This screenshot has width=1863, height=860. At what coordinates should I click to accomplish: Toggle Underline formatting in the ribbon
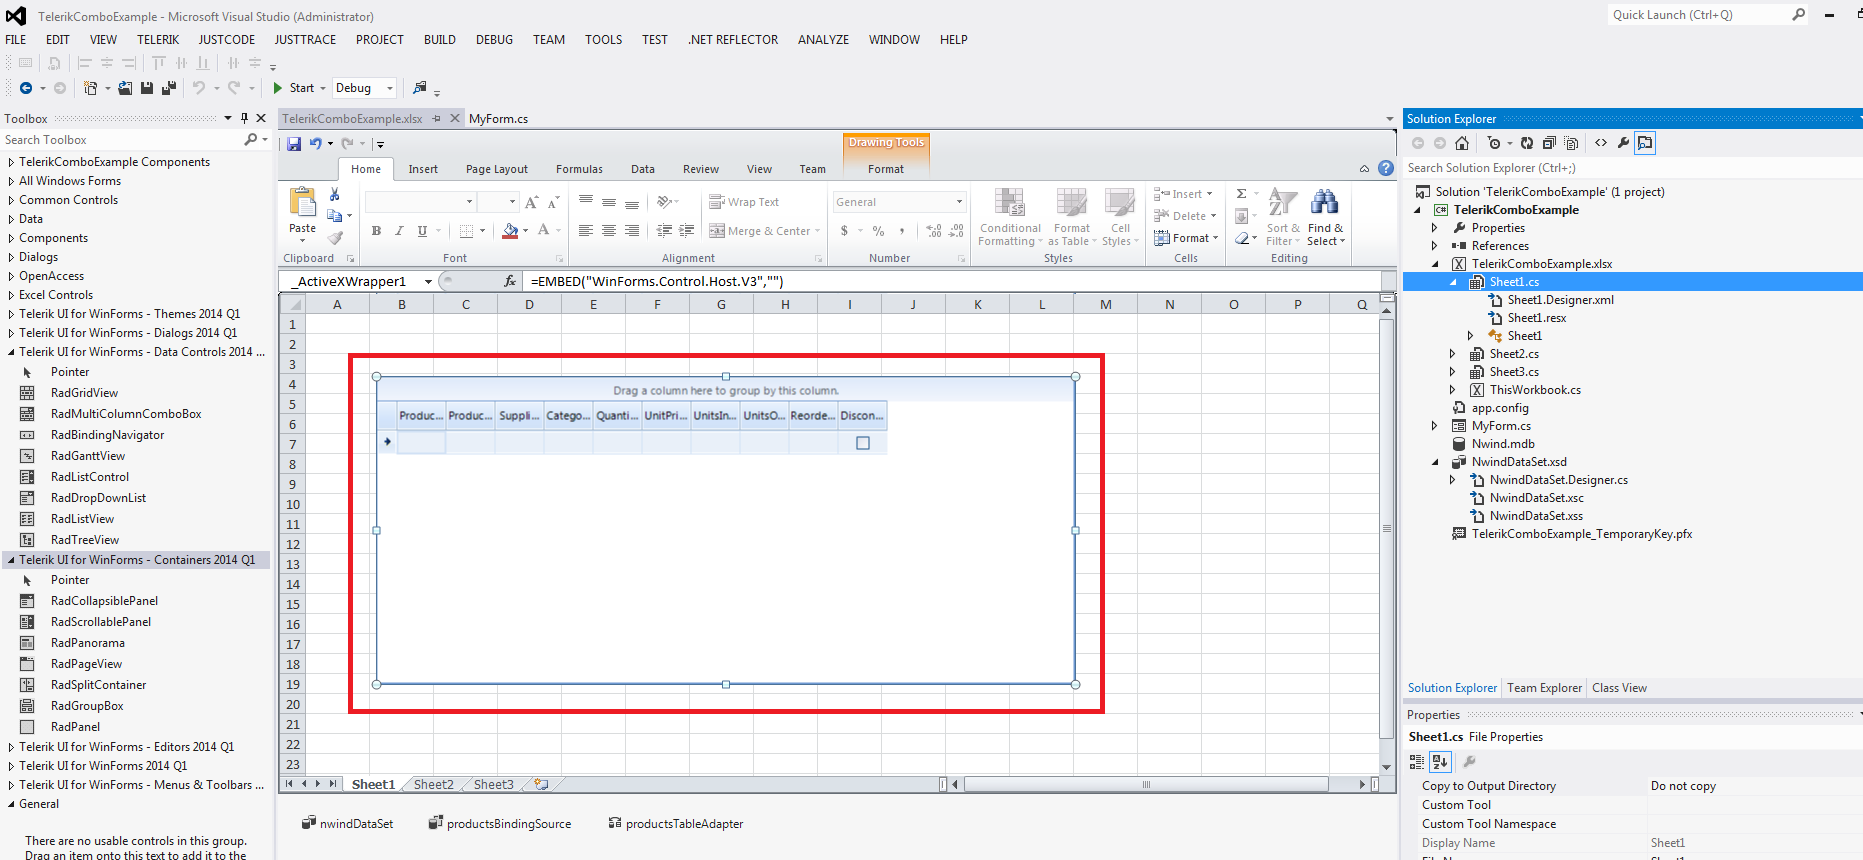tap(422, 231)
